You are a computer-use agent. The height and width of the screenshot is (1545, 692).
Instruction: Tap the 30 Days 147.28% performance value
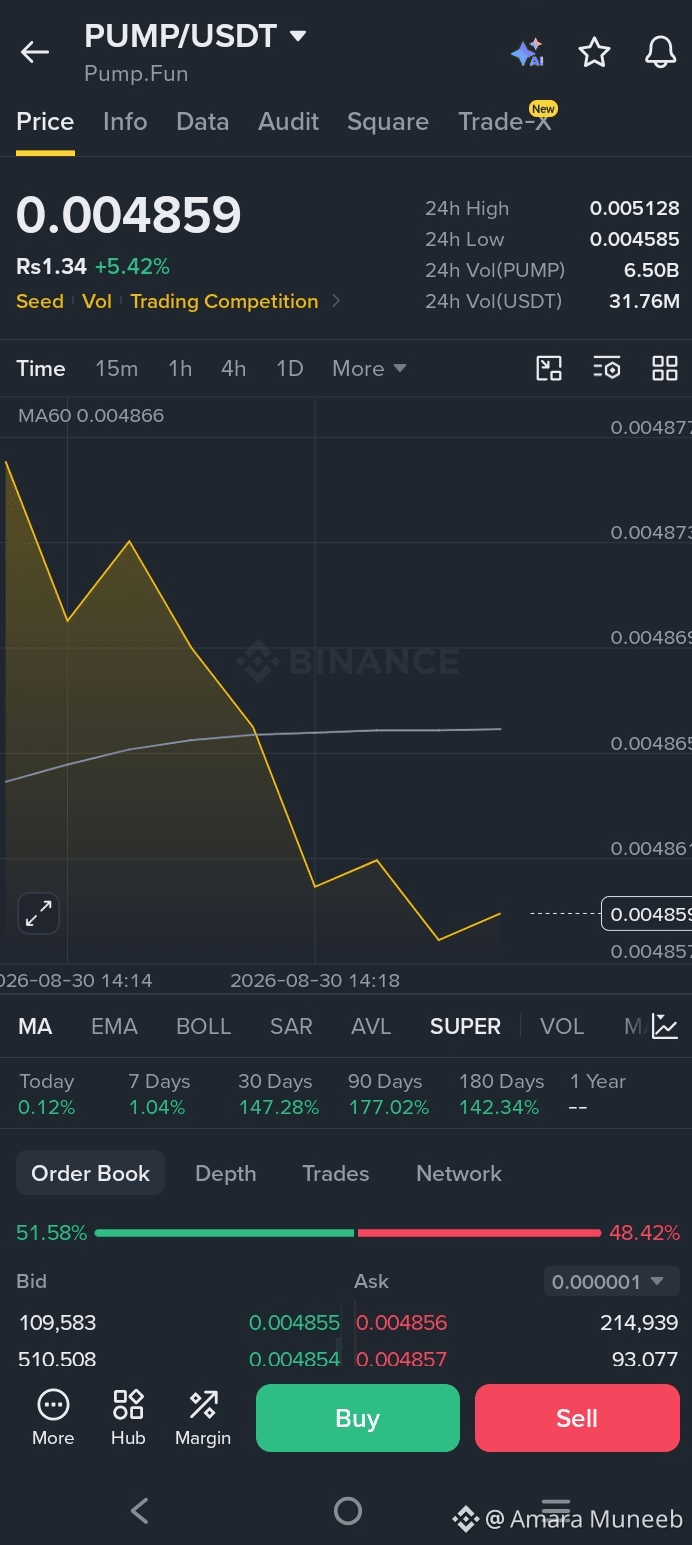(278, 1107)
